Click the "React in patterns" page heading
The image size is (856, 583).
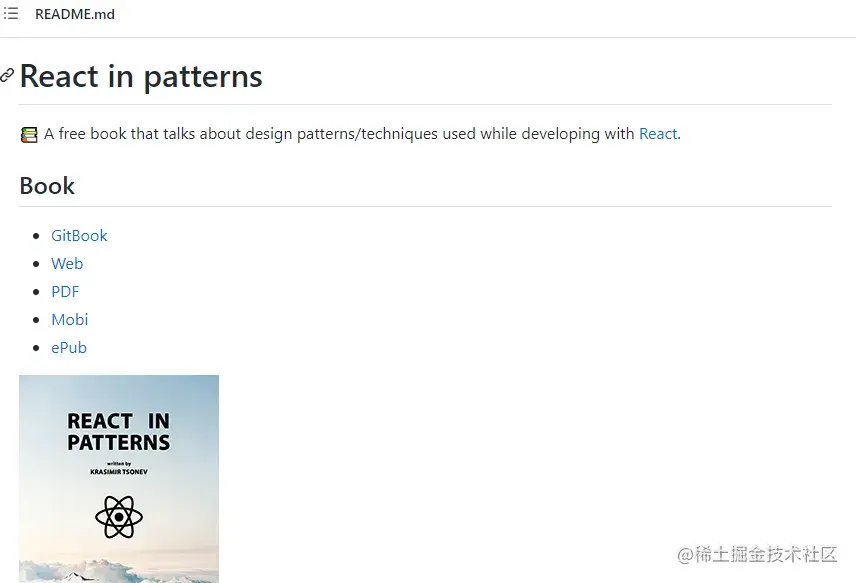tap(141, 76)
